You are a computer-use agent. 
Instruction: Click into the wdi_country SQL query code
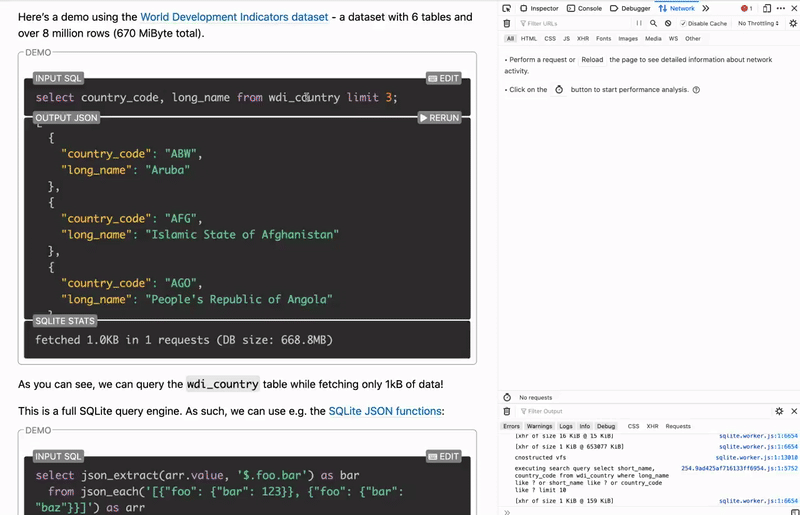216,97
